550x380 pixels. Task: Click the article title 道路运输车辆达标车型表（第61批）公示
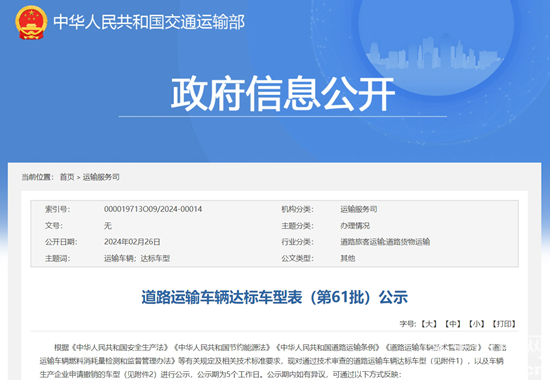point(275,298)
